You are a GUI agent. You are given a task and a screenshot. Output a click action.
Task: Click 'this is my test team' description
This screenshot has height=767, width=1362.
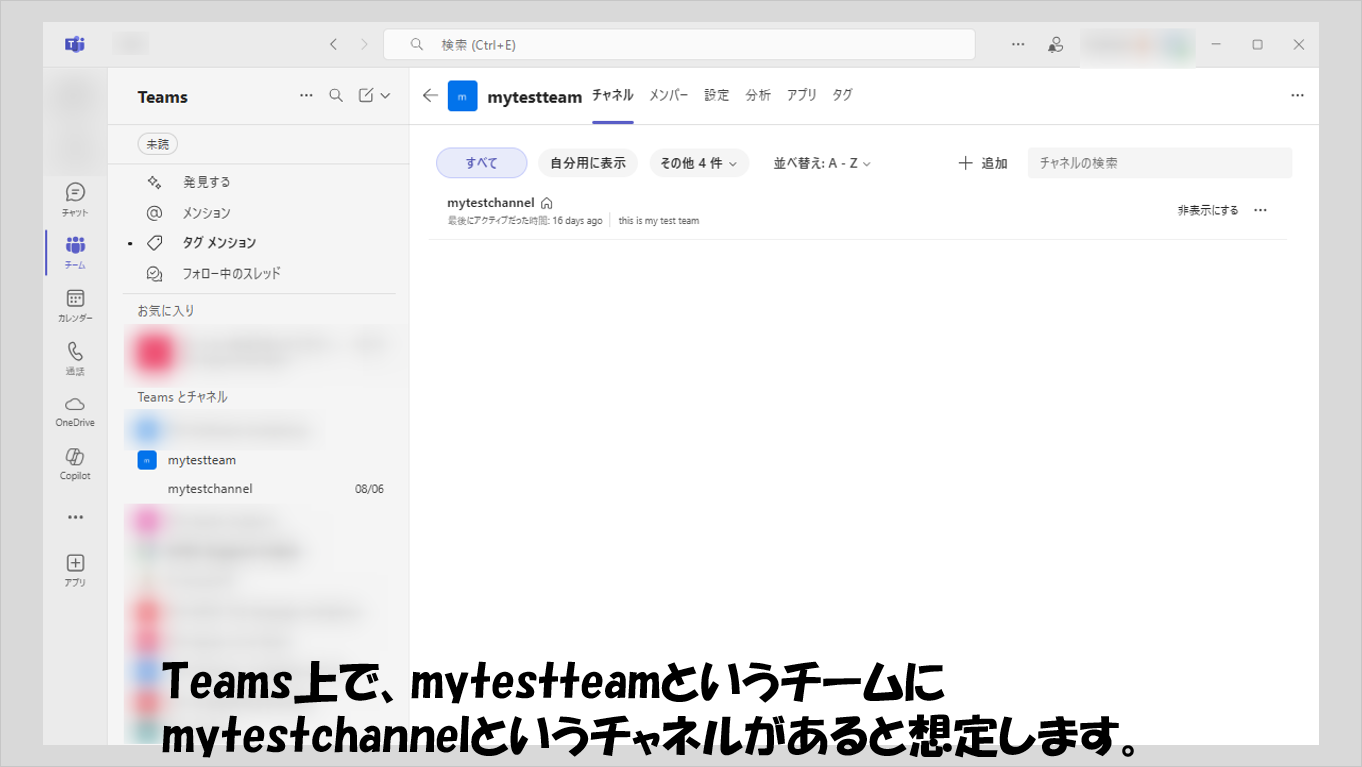click(x=659, y=221)
